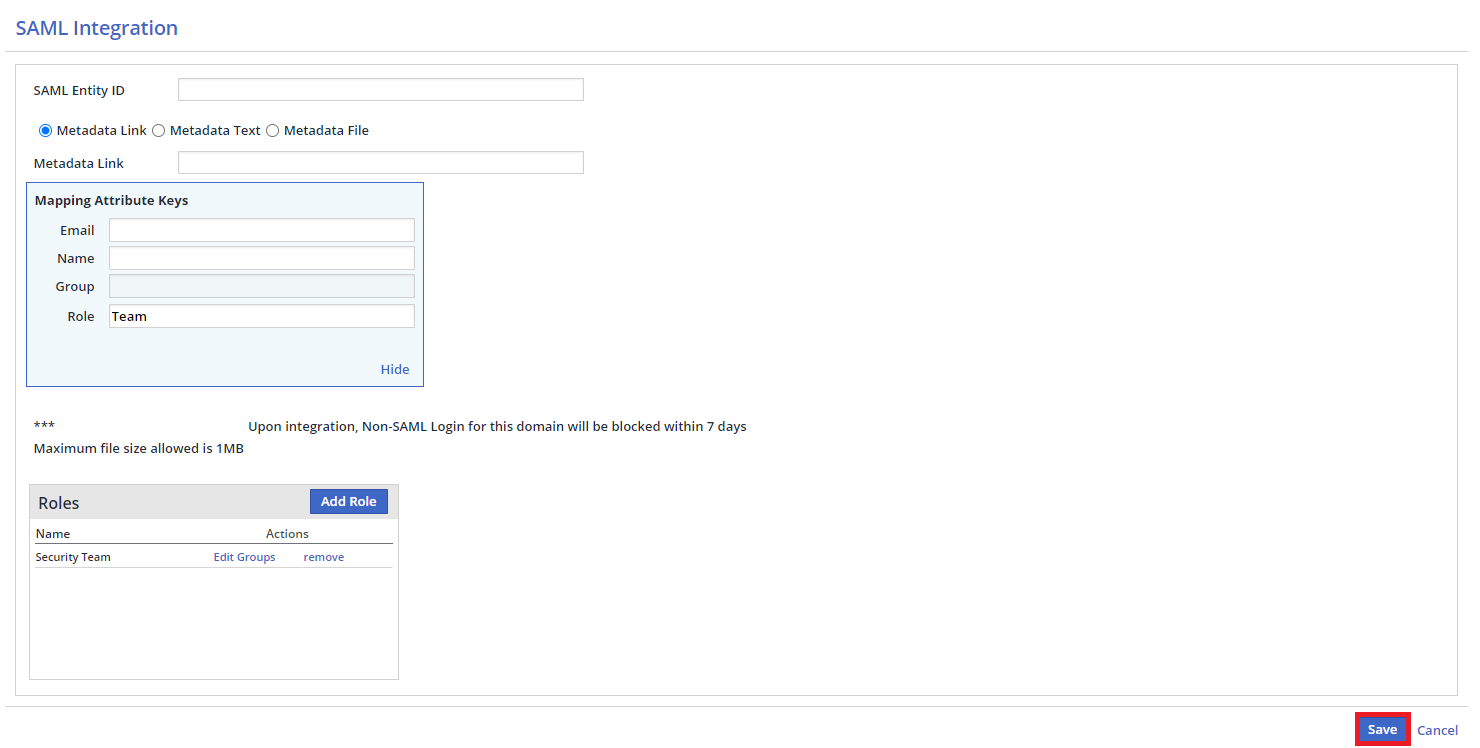
Task: Remove the Security Team role
Action: point(323,557)
